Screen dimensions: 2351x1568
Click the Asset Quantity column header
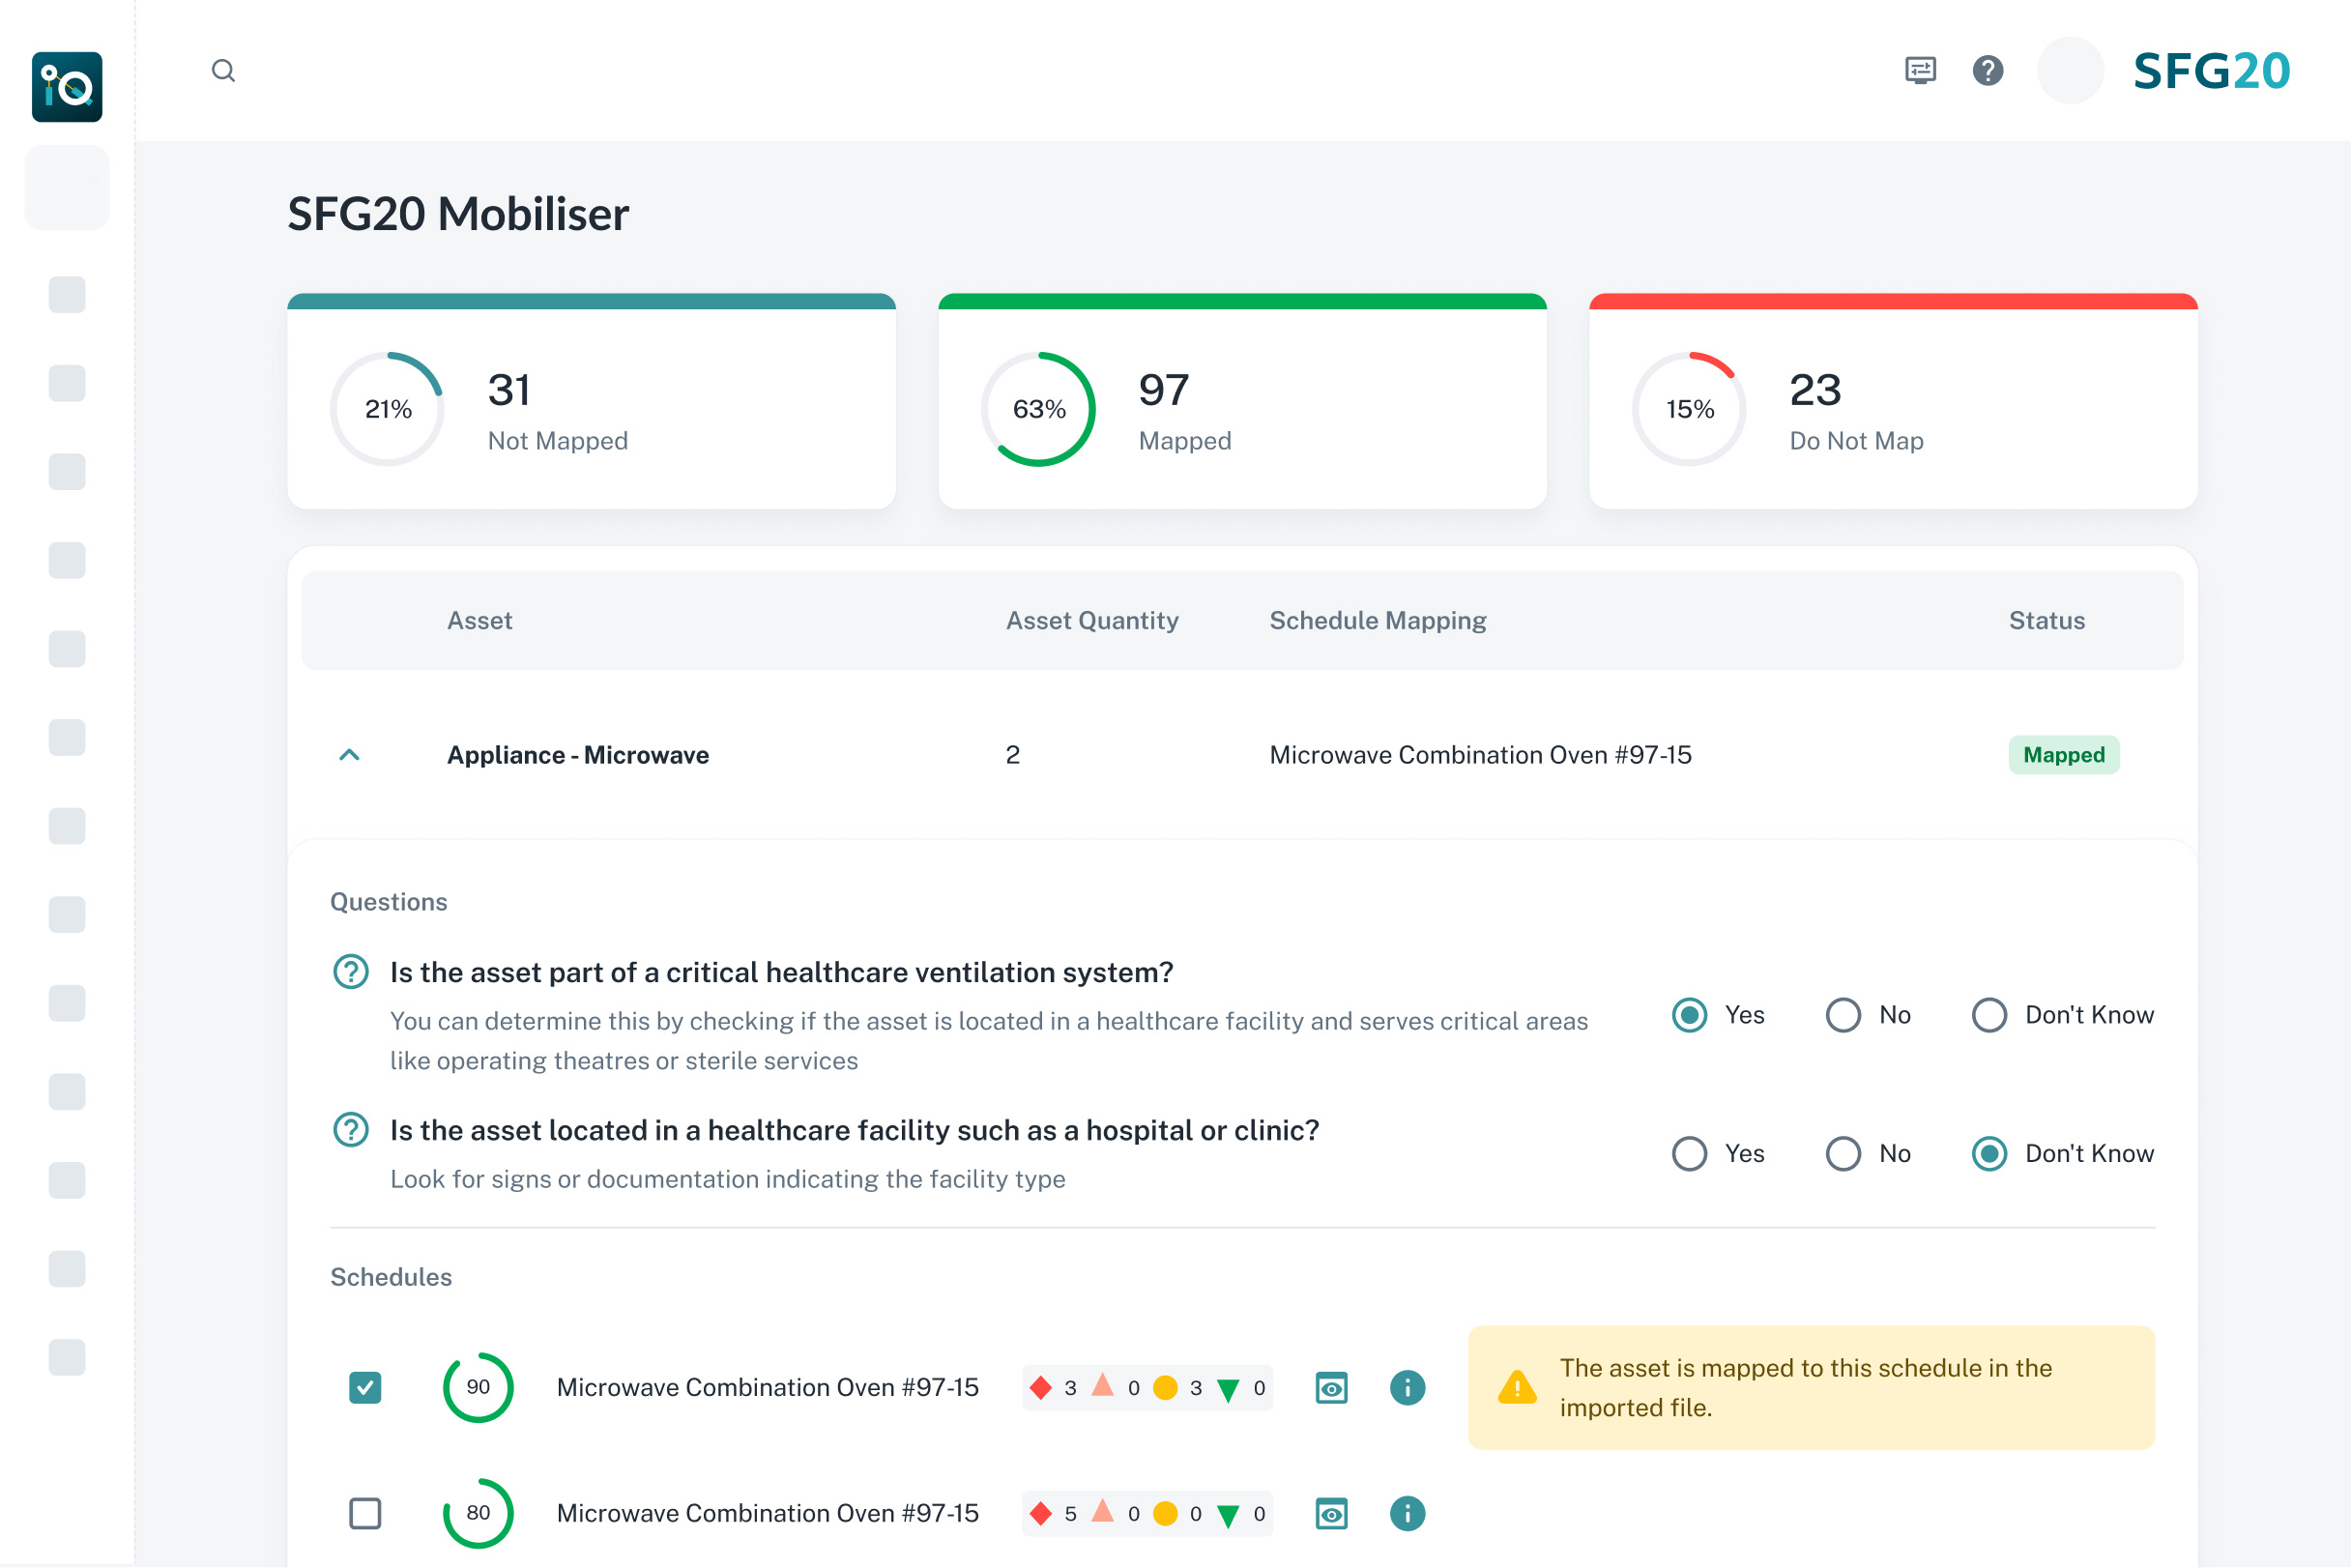click(1092, 620)
